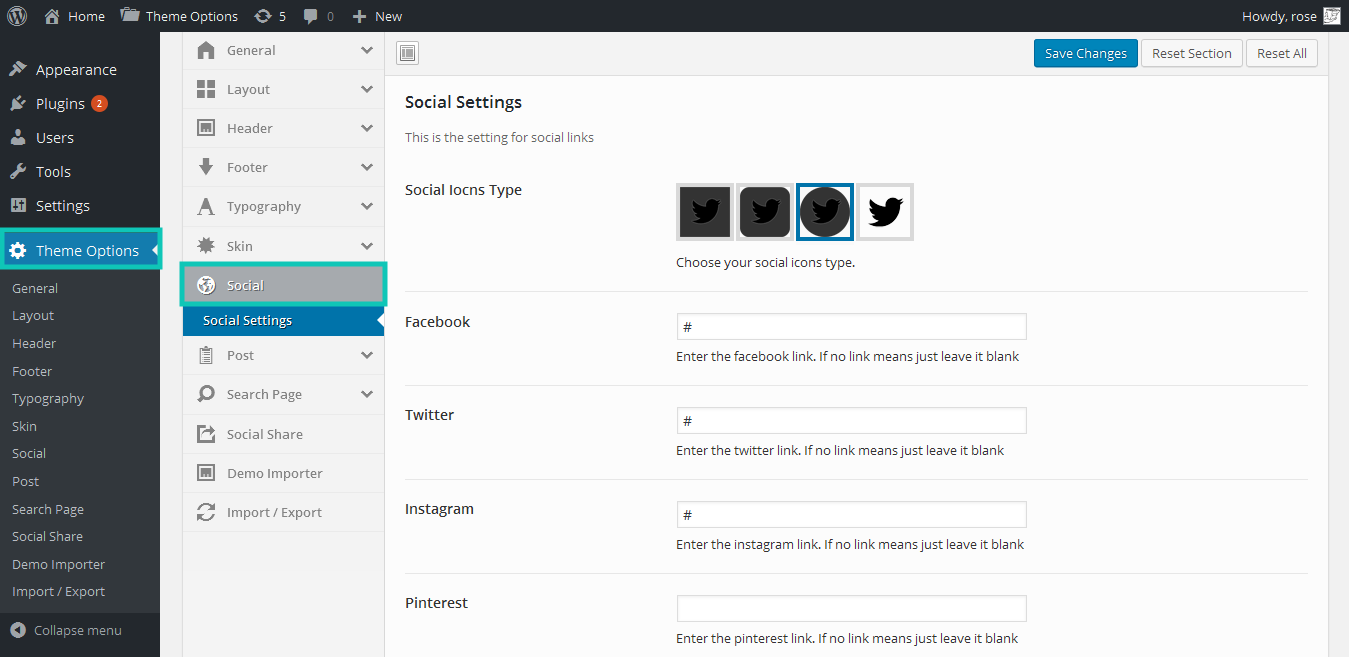The image size is (1349, 657).
Task: Click the Collapse menu arrow icon
Action: (18, 630)
